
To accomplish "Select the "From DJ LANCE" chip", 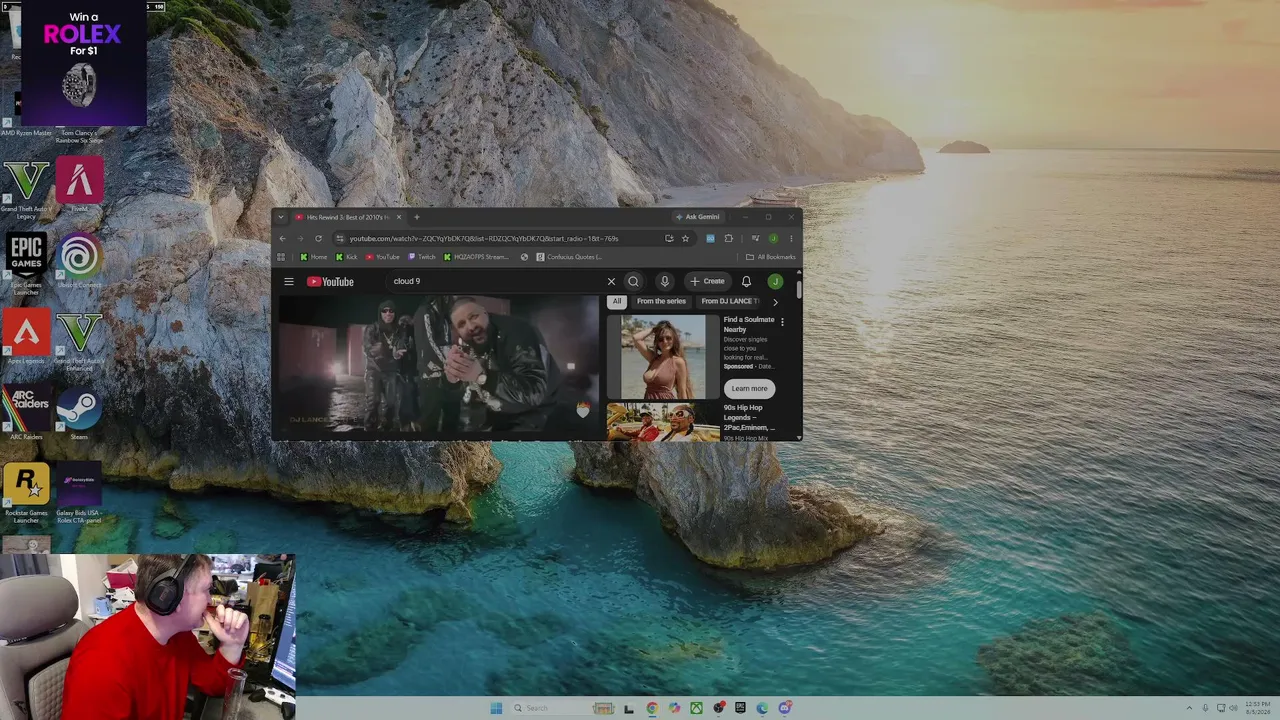I will pos(730,301).
